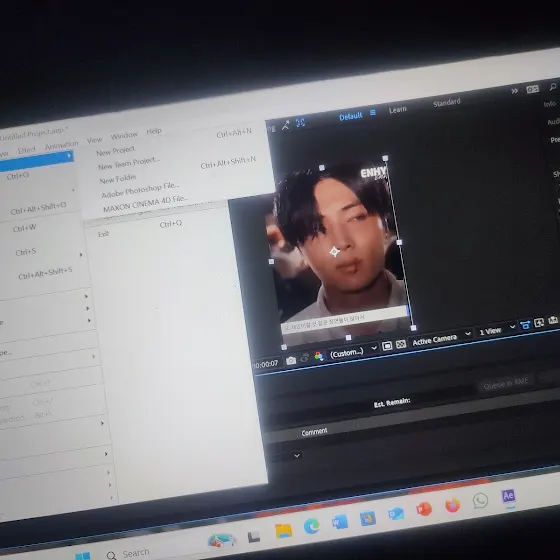The image size is (560, 560).
Task: Open WhatsApp from the taskbar
Action: point(480,501)
